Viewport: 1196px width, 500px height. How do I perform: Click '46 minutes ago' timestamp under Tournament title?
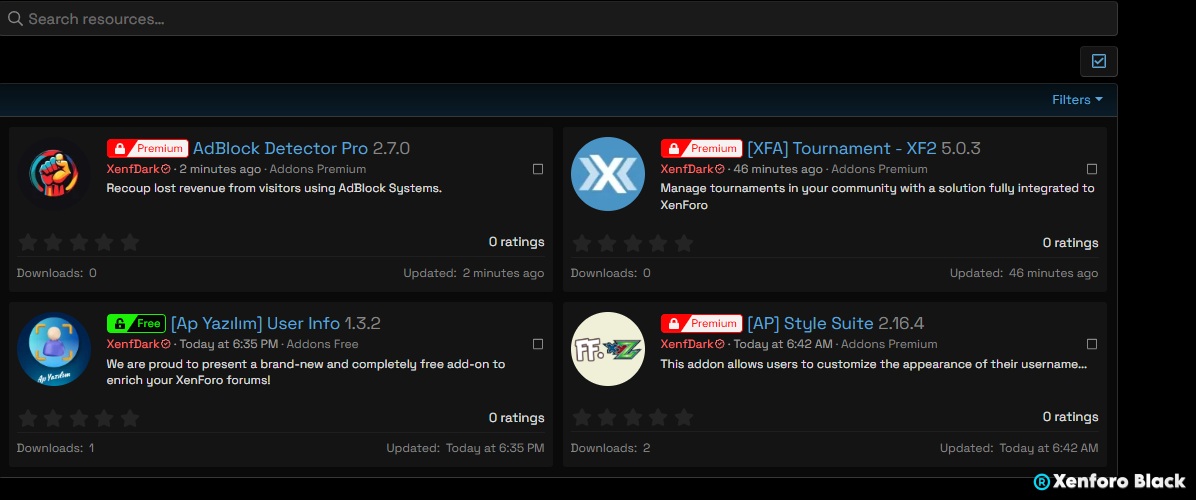point(778,169)
